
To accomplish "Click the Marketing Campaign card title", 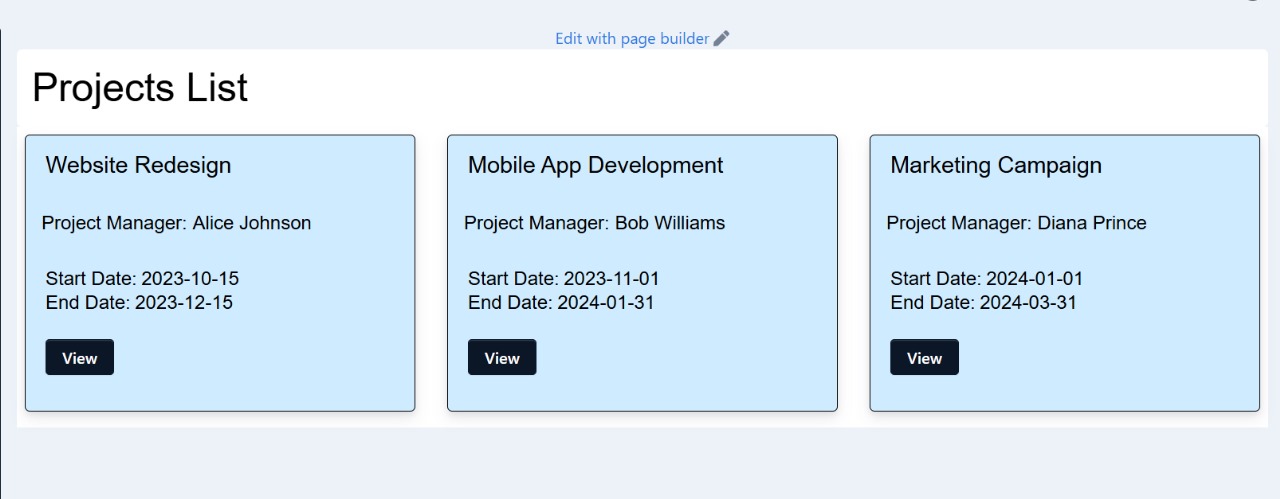I will pyautogui.click(x=996, y=165).
